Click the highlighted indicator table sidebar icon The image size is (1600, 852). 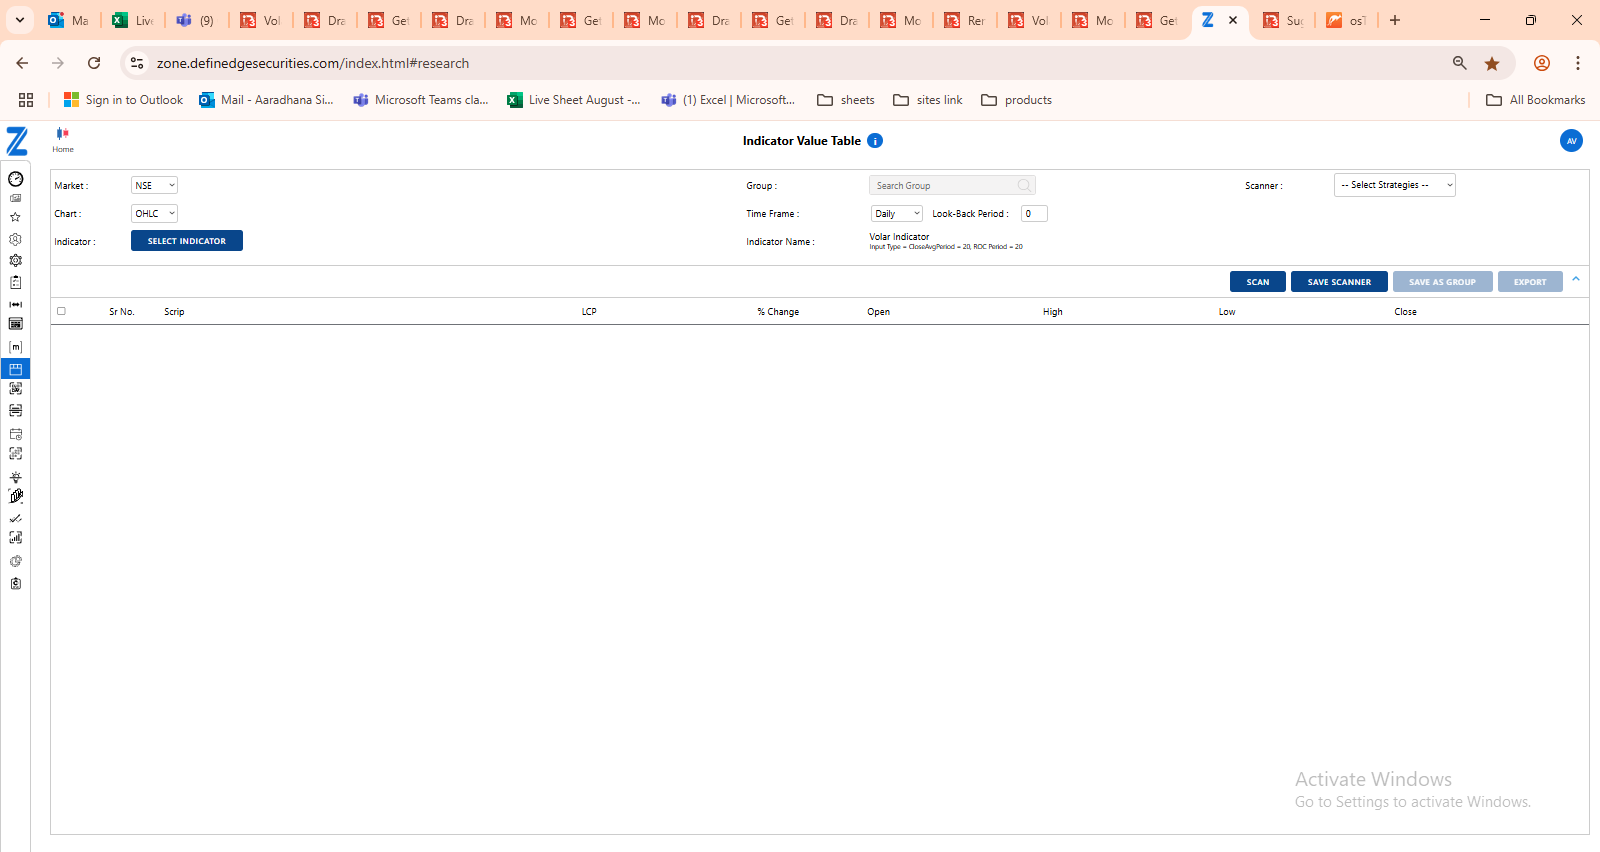tap(16, 369)
